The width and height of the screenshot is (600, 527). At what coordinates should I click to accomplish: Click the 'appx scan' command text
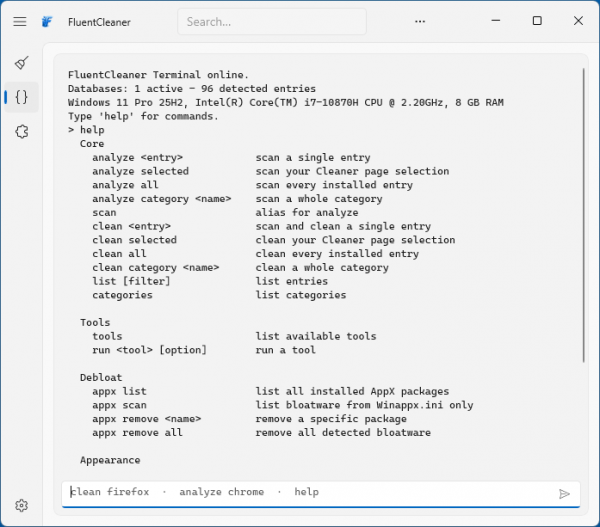[119, 405]
